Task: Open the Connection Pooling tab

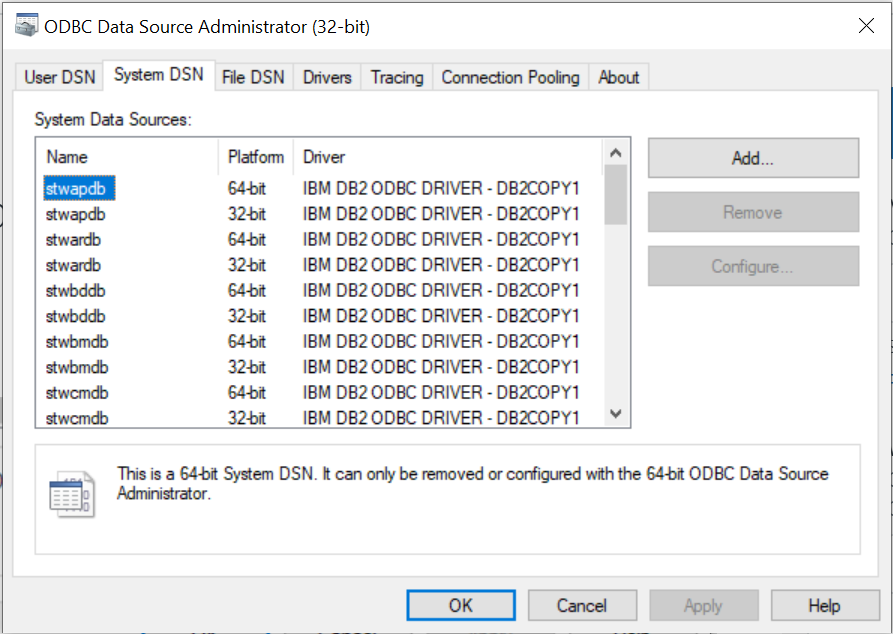Action: [x=510, y=77]
